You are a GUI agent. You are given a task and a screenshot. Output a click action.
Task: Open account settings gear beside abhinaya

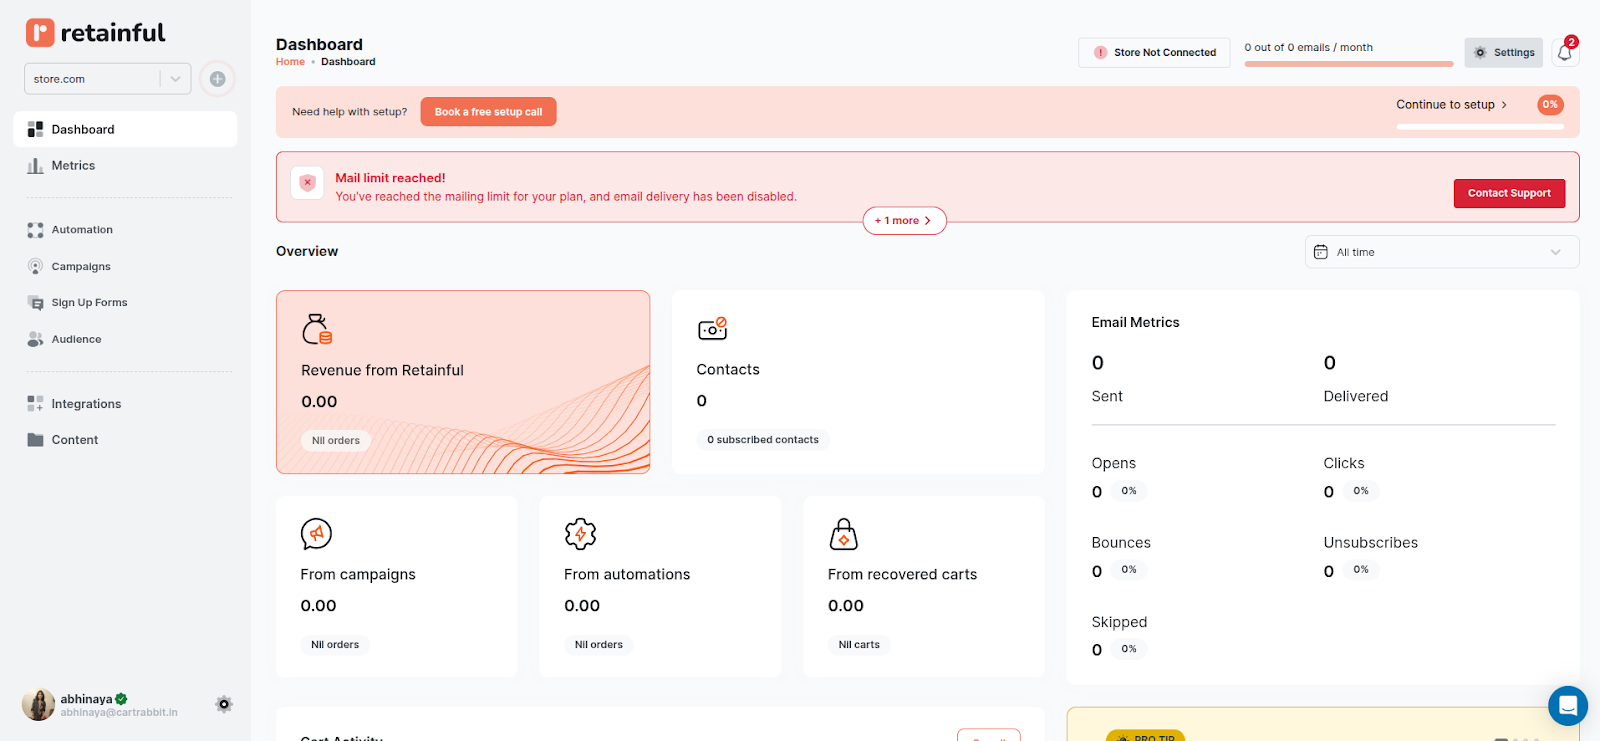[x=224, y=704]
